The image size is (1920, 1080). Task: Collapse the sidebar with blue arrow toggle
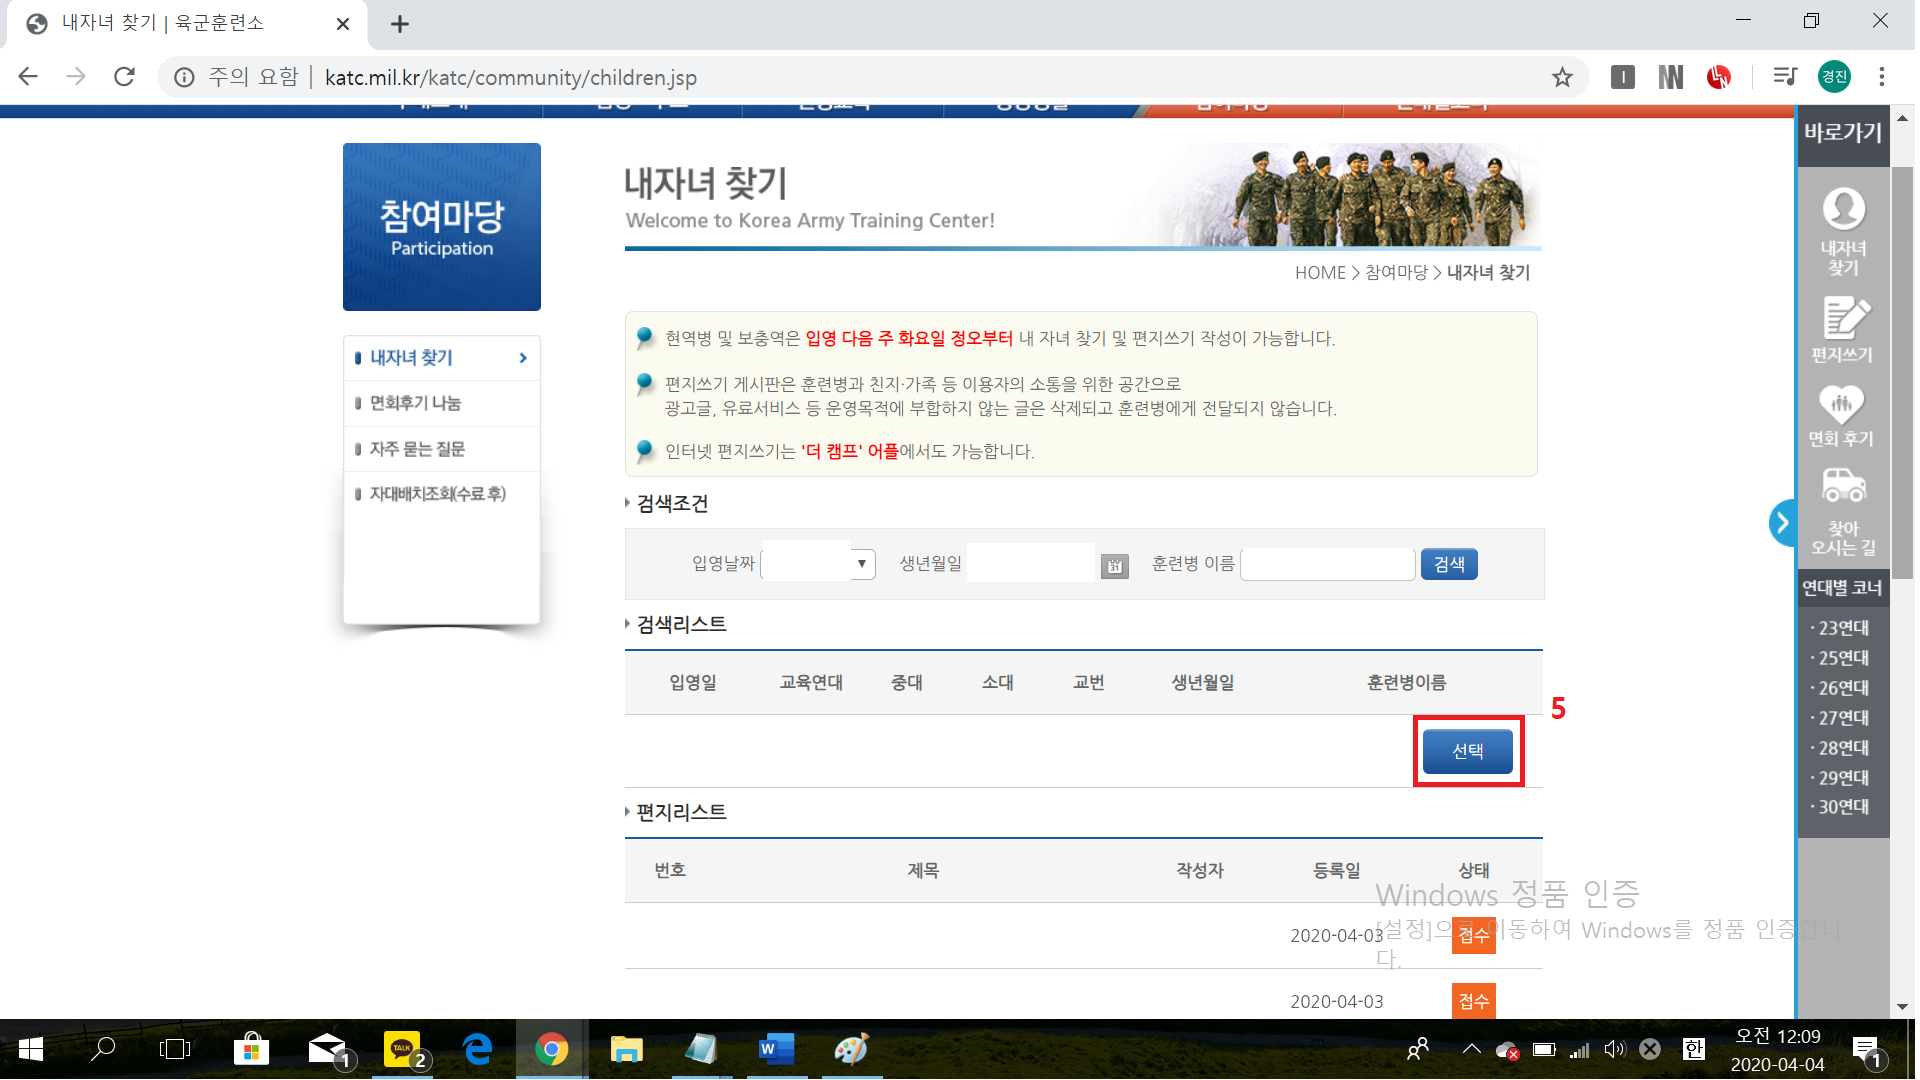click(x=1782, y=522)
